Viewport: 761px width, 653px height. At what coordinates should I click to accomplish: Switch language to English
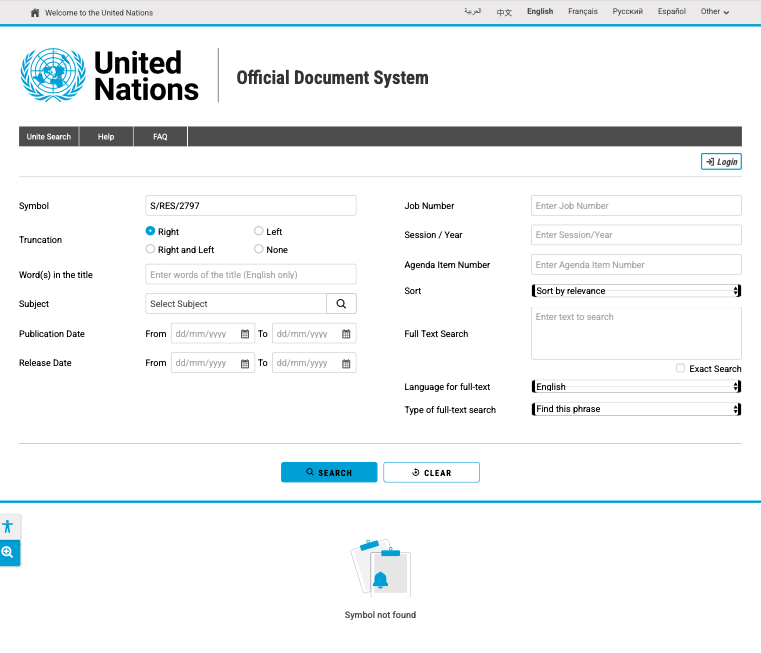pos(540,12)
